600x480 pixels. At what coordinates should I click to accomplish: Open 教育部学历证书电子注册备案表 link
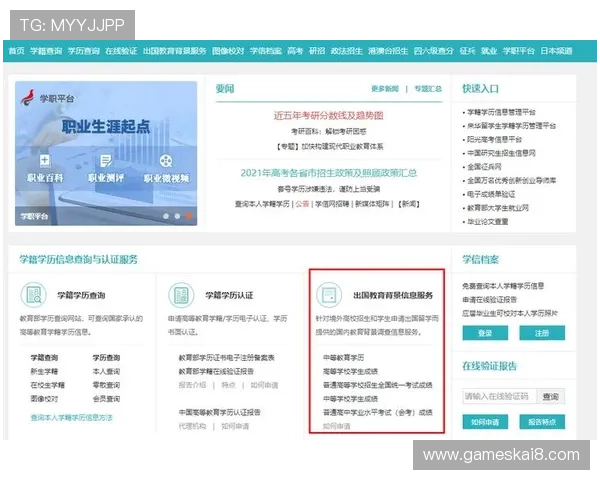point(227,358)
